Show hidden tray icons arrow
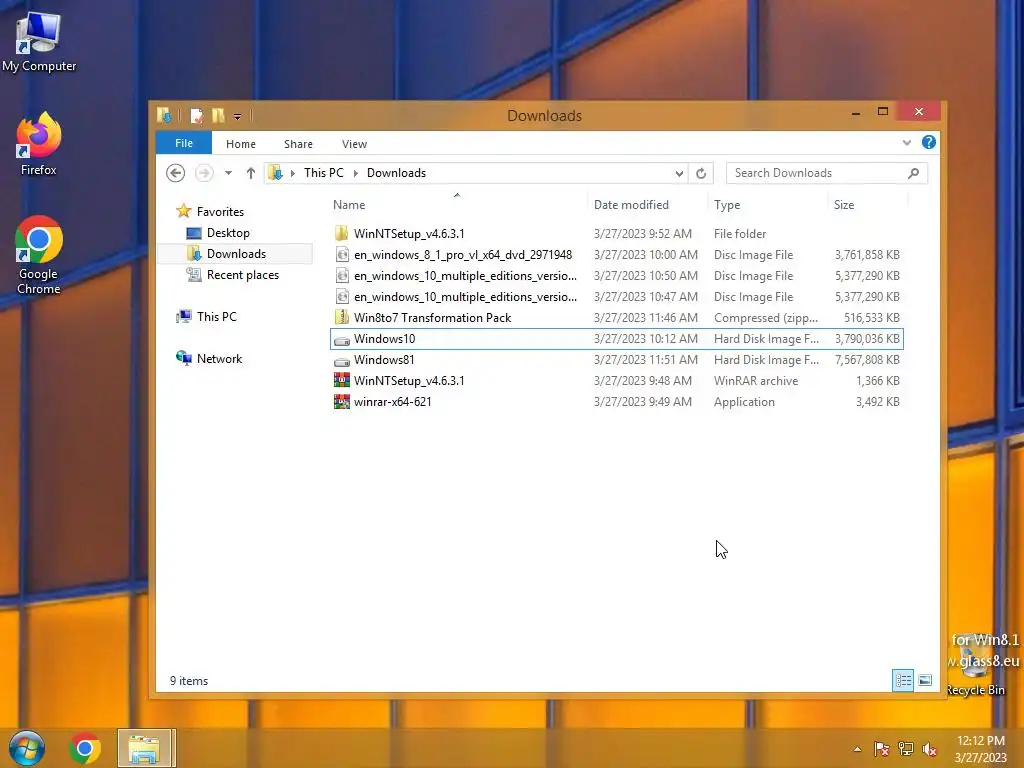The width and height of the screenshot is (1024, 768). click(857, 749)
